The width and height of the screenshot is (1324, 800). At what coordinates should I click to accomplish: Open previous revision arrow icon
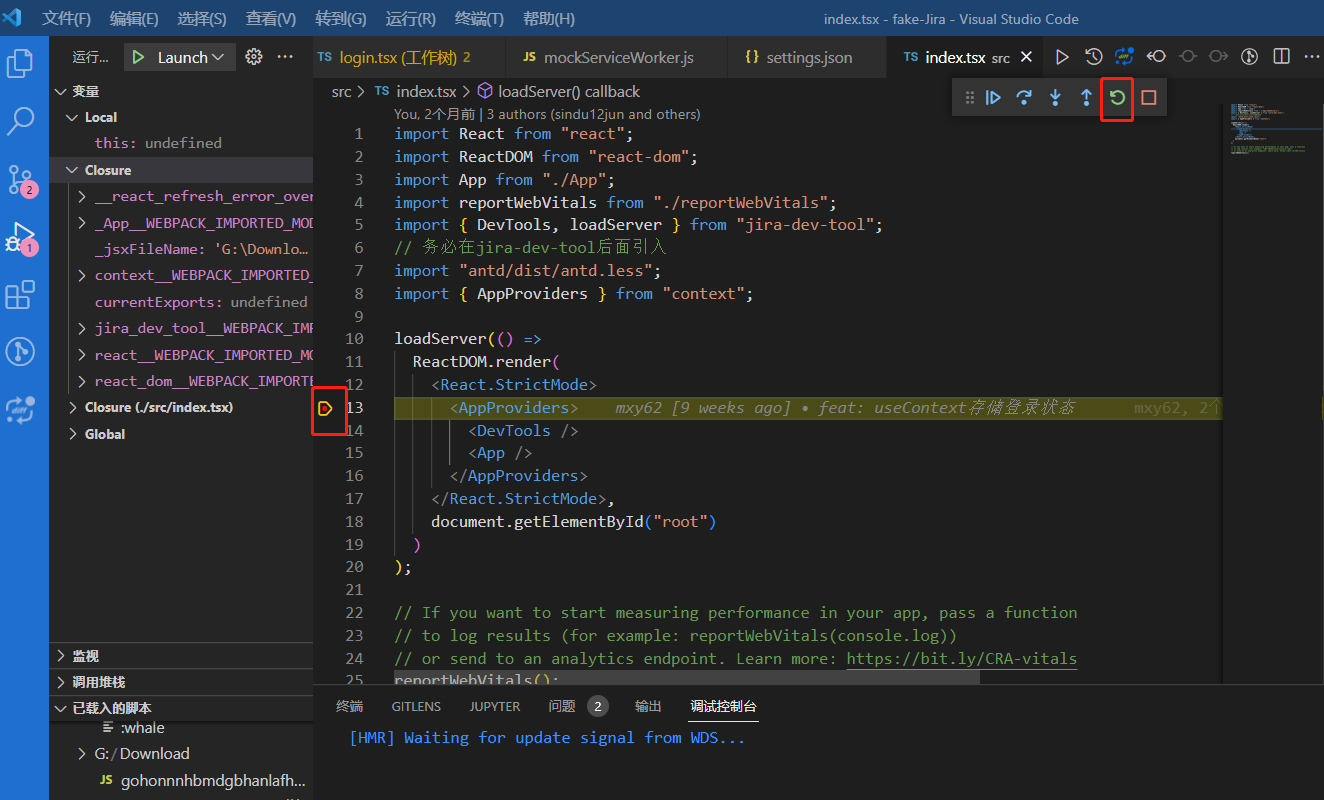[1156, 57]
